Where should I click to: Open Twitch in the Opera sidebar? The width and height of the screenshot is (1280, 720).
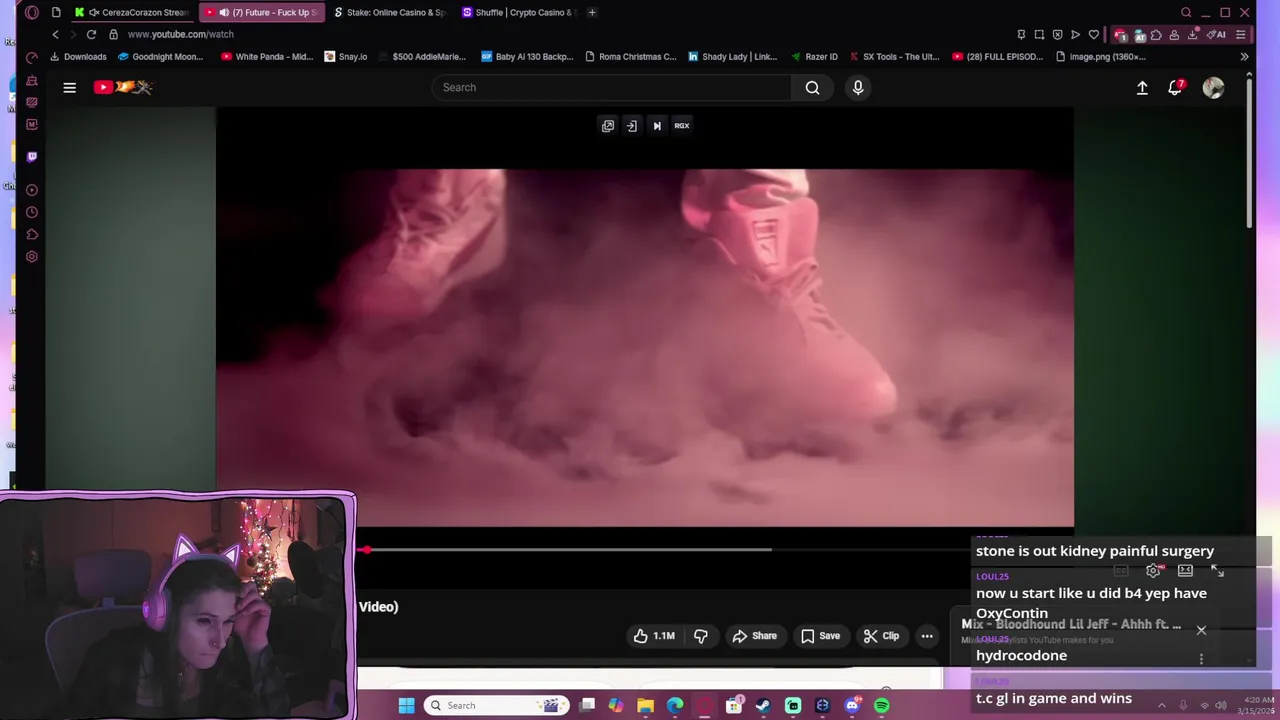coord(32,157)
